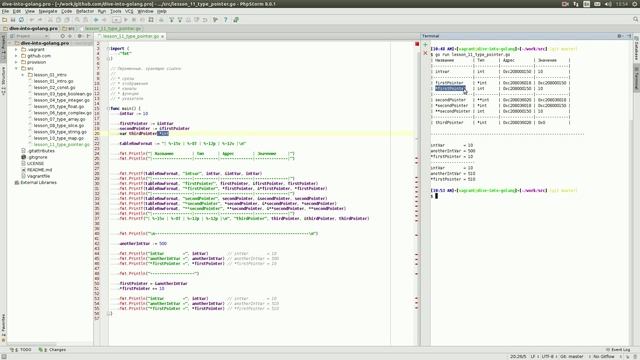The width and height of the screenshot is (640, 360).
Task: Click the close terminal session X icon
Action: 425,53
